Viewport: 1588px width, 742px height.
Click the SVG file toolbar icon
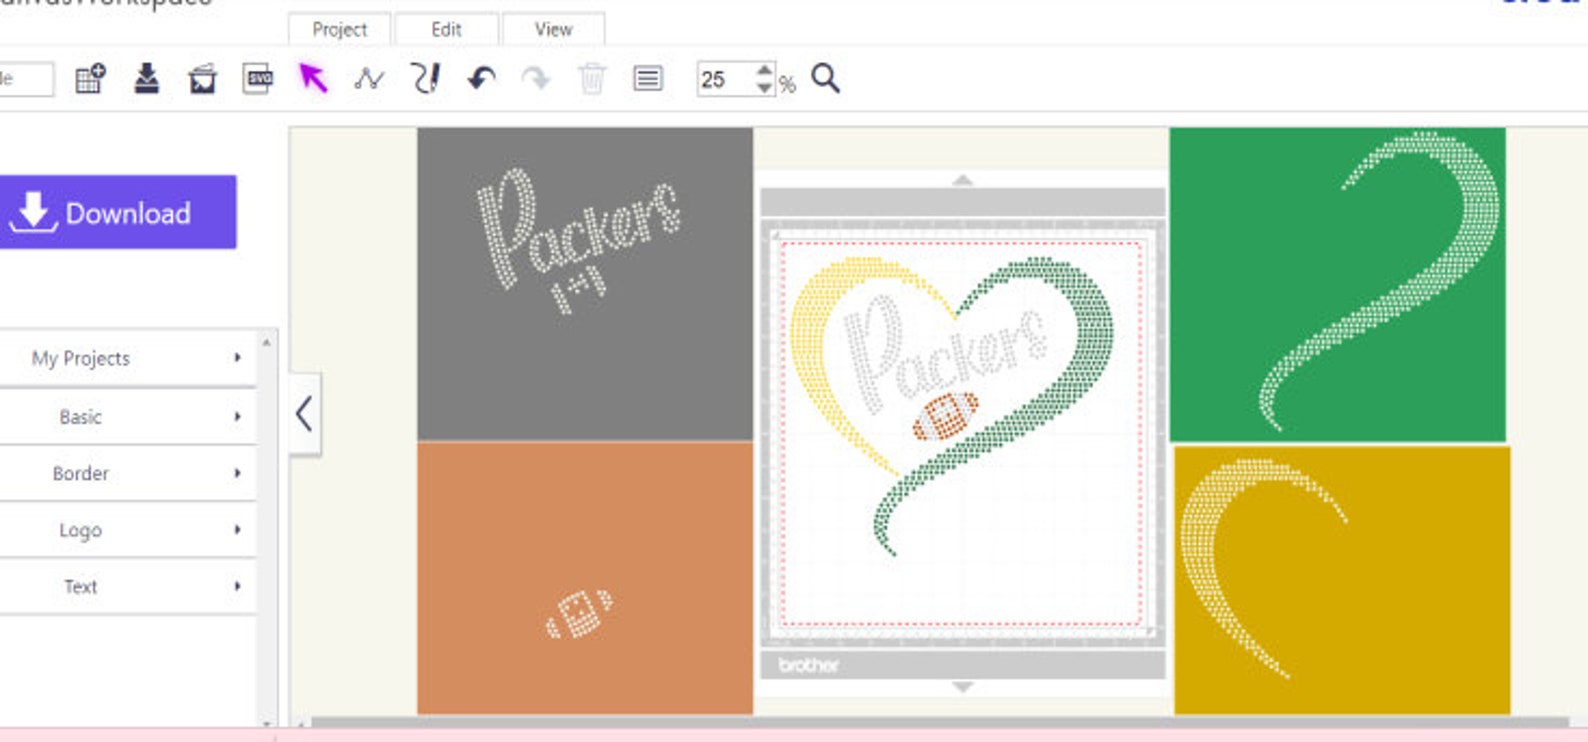tap(258, 78)
